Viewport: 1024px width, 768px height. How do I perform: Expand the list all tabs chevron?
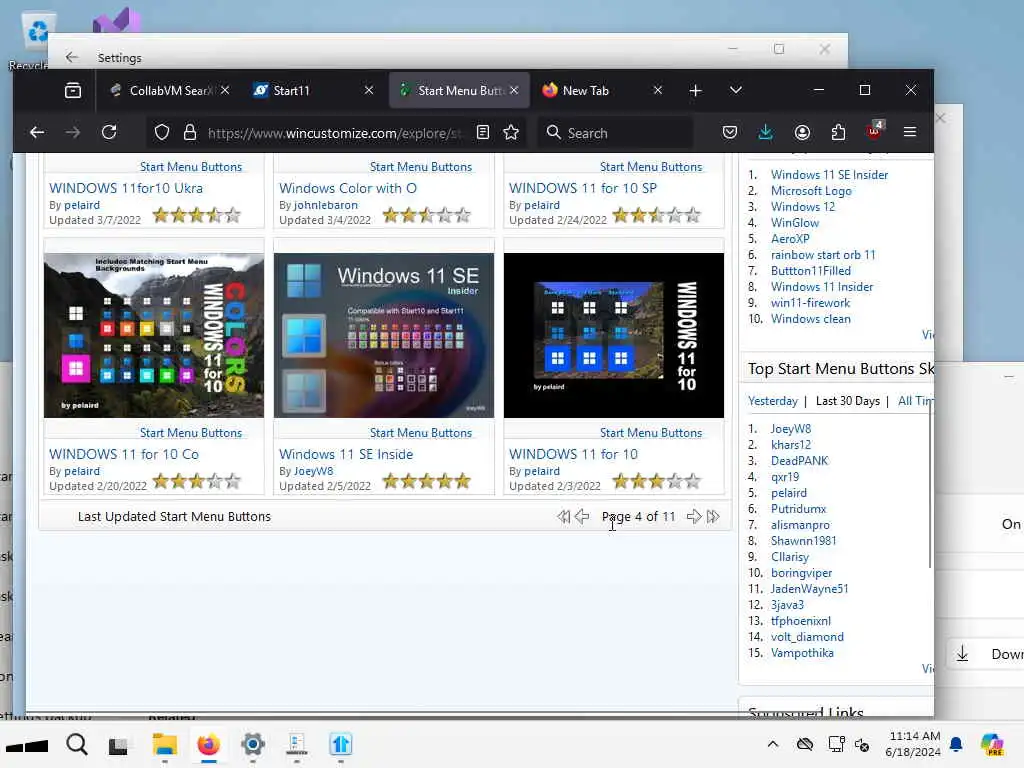point(735,90)
